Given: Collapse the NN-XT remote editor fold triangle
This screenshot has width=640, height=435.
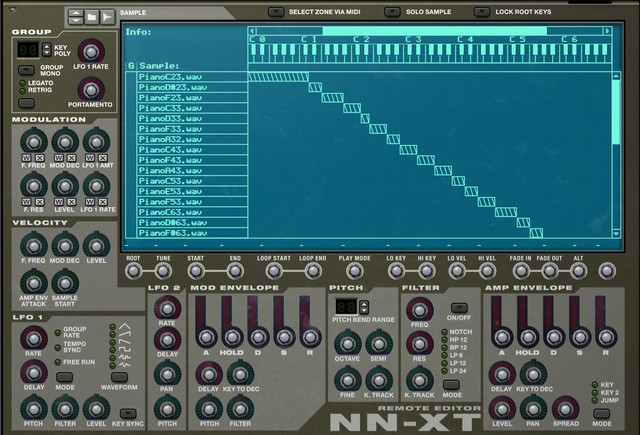Looking at the screenshot, I should pyautogui.click(x=13, y=10).
